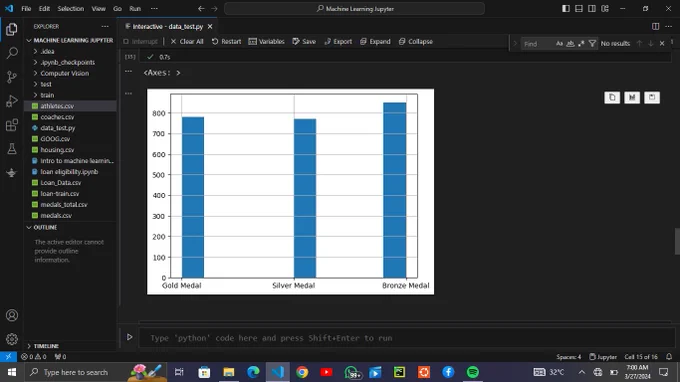Toggle Match Whole Word in find widget

click(570, 43)
